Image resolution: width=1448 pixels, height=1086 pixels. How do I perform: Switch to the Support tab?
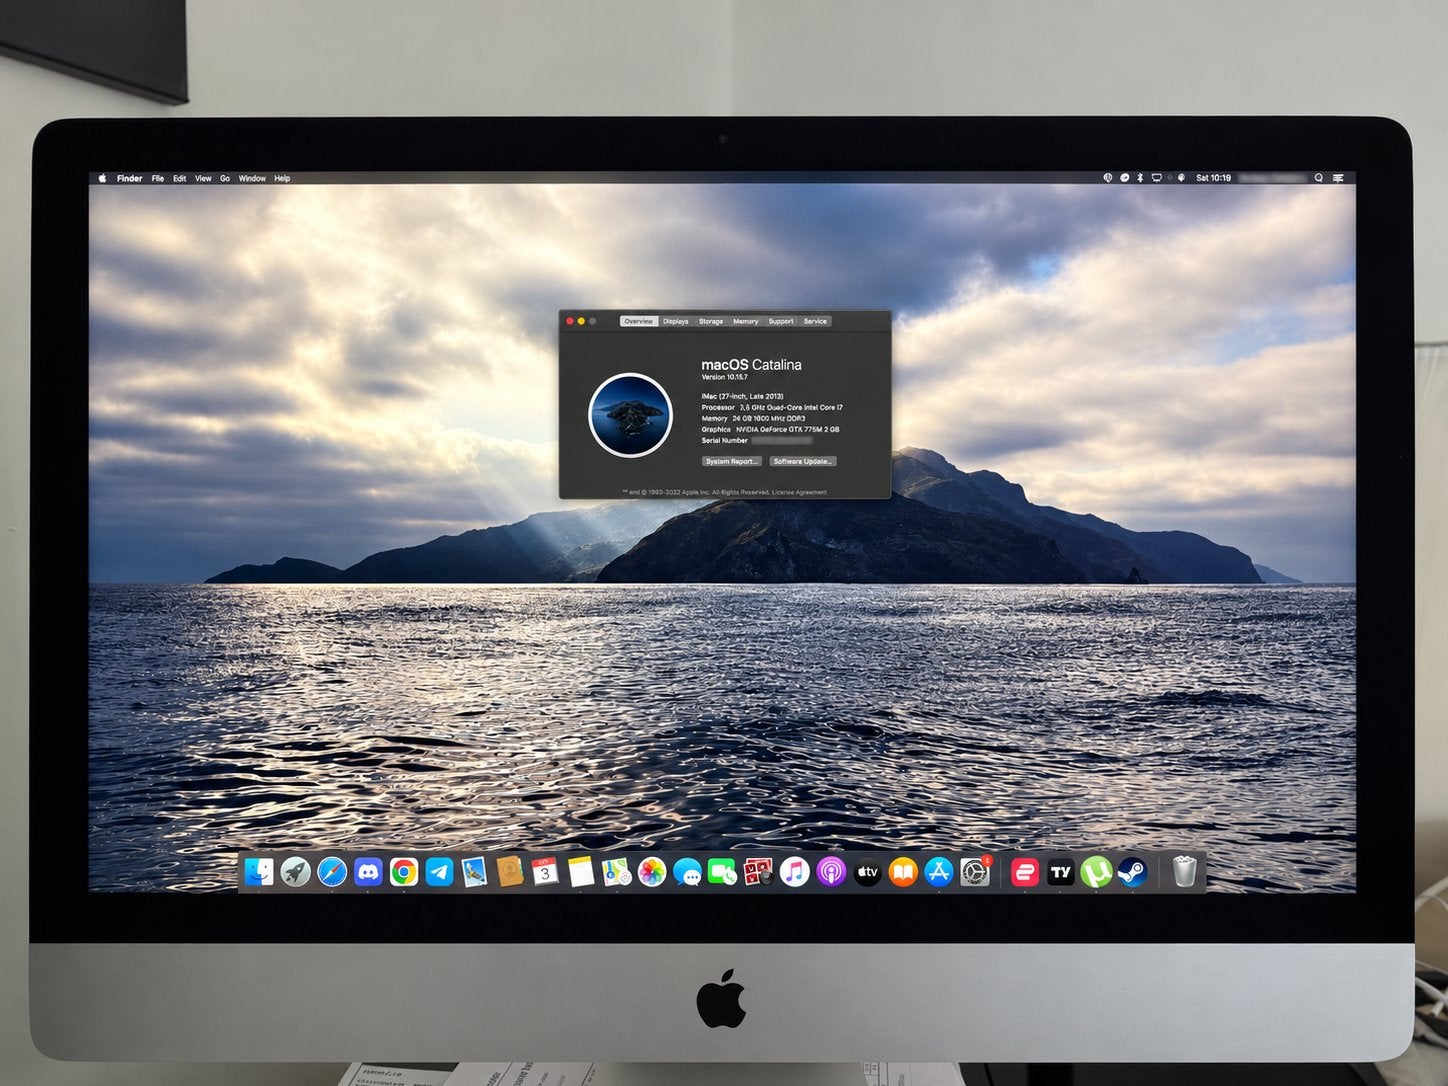781,321
